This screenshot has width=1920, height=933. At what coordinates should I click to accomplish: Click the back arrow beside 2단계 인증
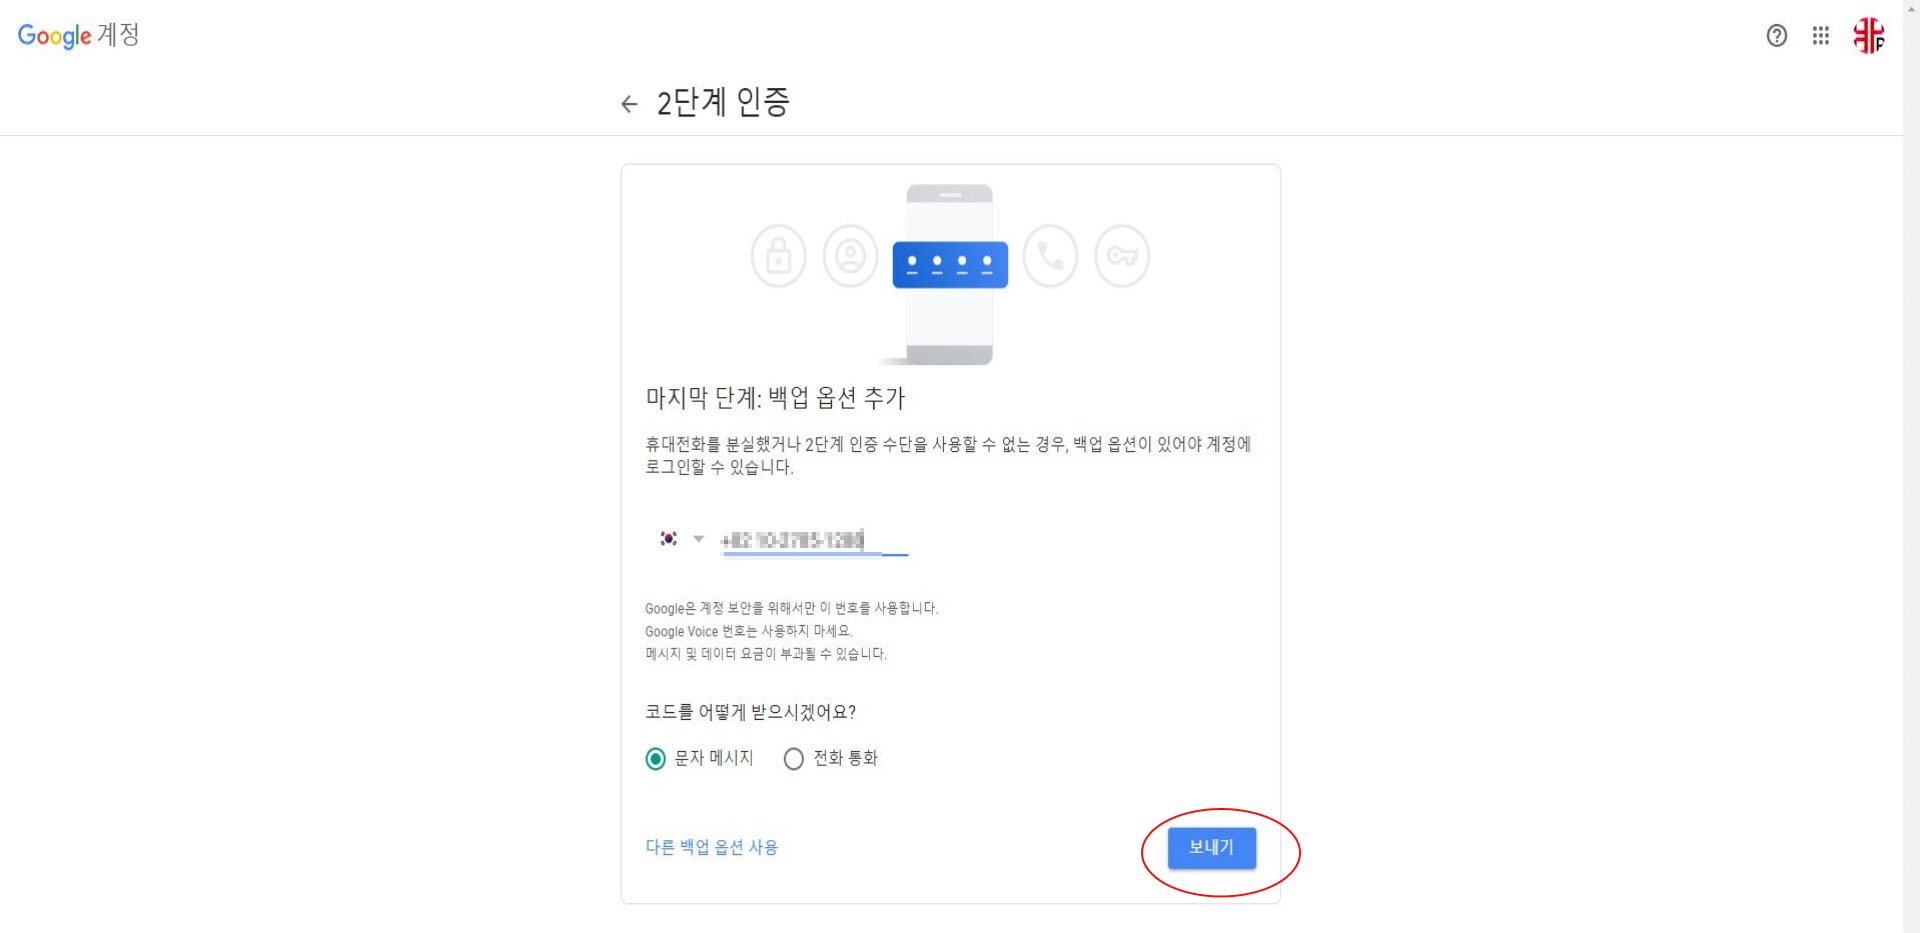point(629,104)
